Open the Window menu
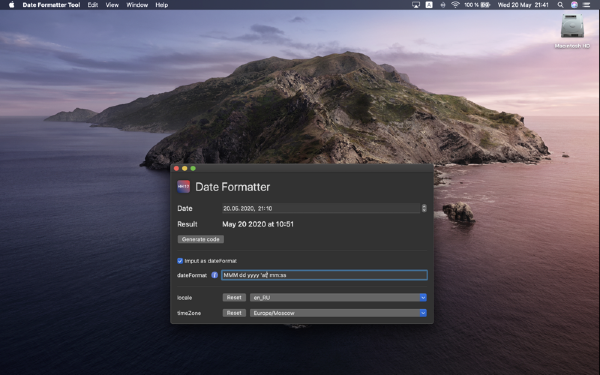 [137, 5]
